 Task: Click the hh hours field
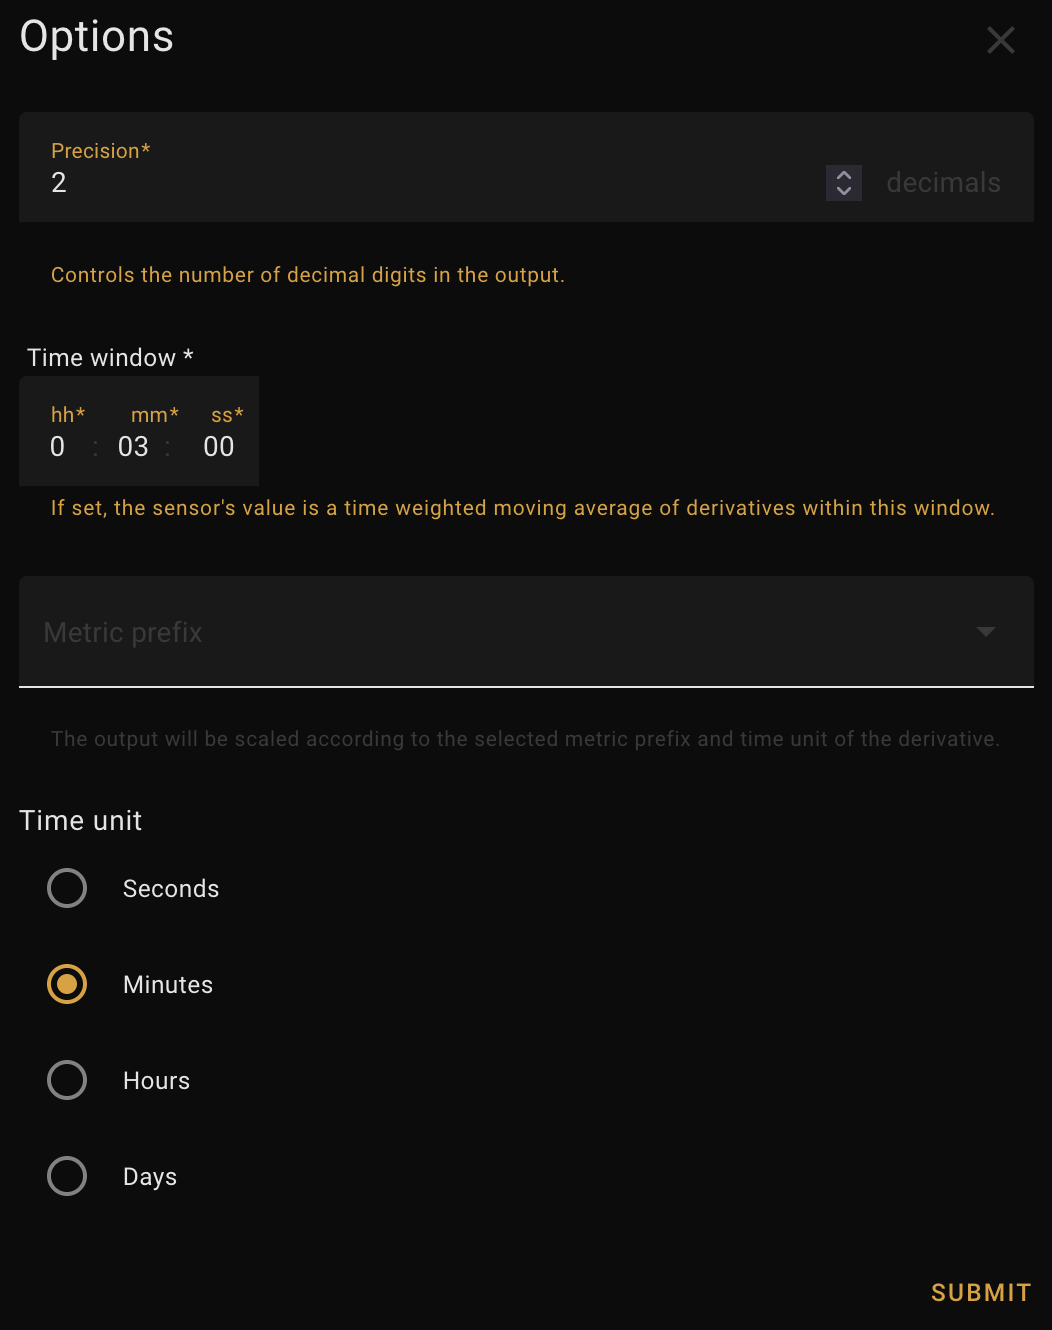(57, 446)
